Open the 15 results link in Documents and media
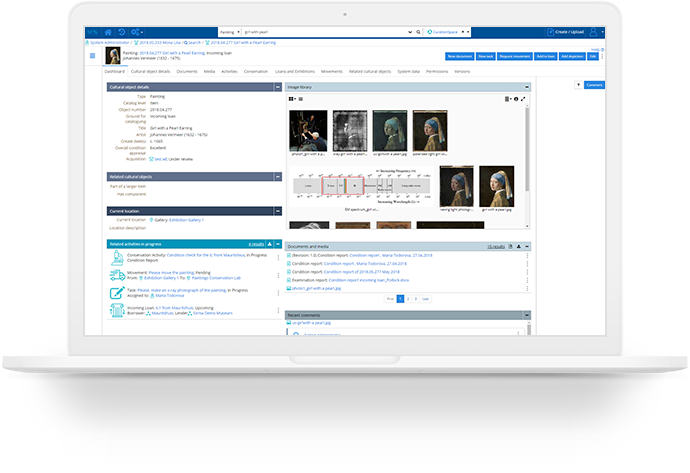 click(496, 247)
